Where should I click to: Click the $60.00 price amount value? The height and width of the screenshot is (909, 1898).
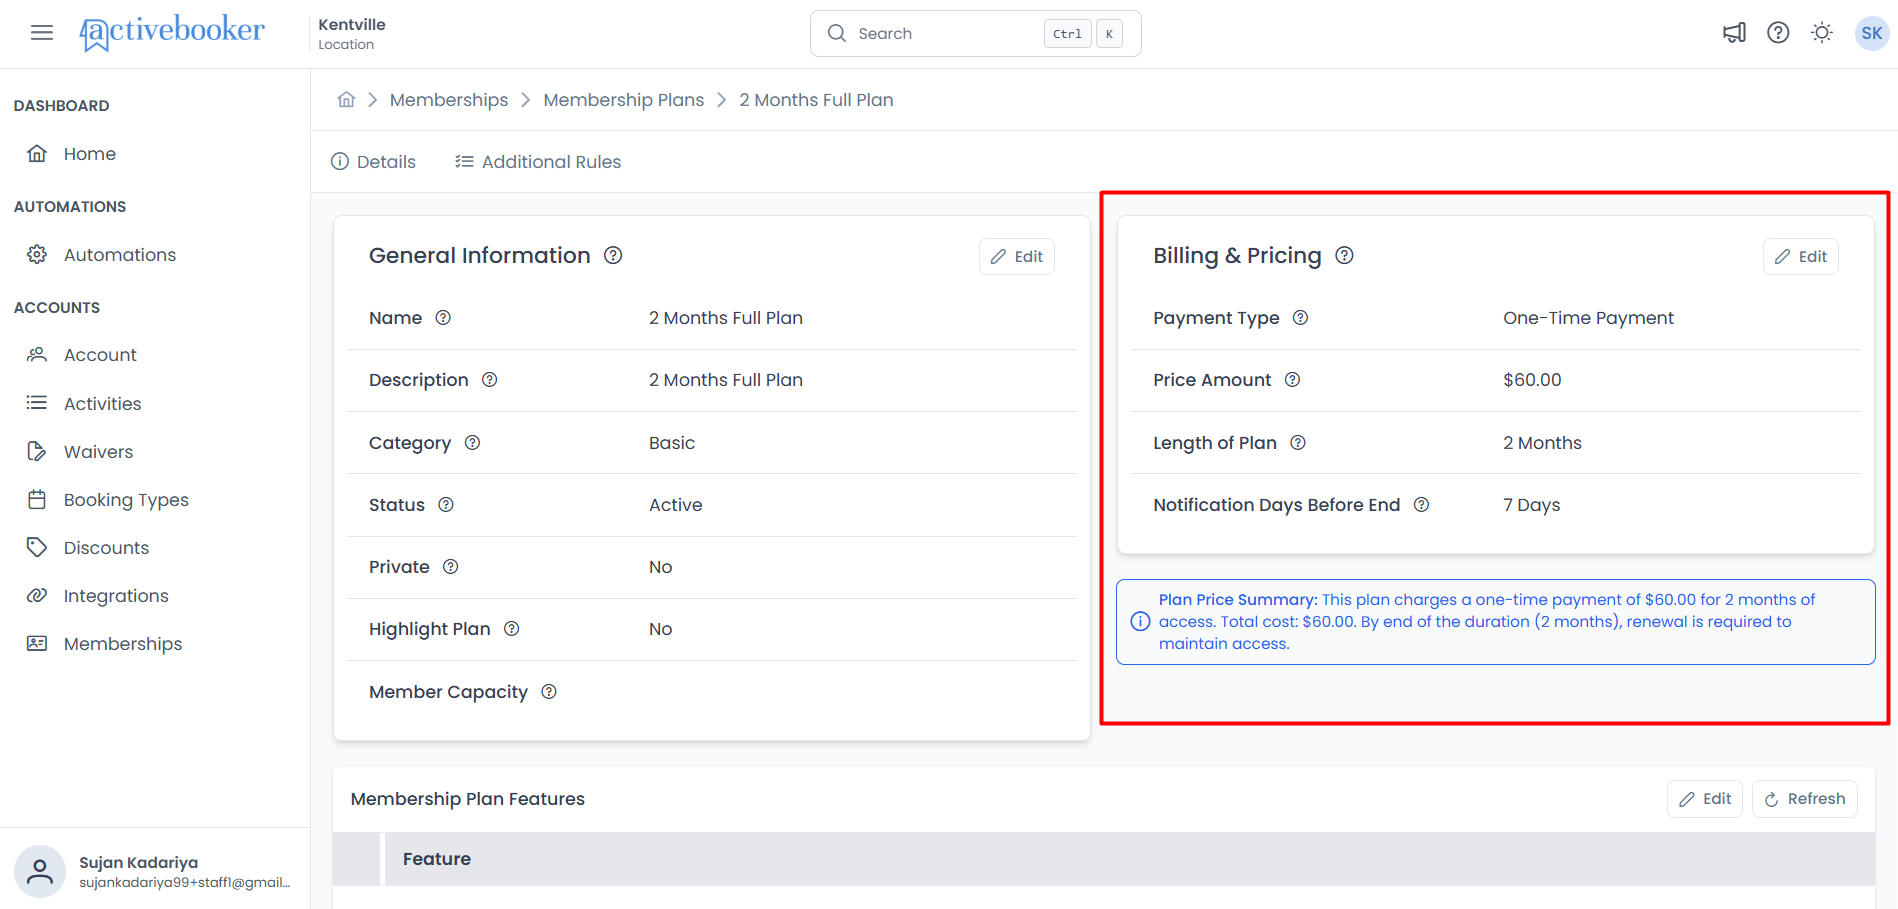point(1532,380)
